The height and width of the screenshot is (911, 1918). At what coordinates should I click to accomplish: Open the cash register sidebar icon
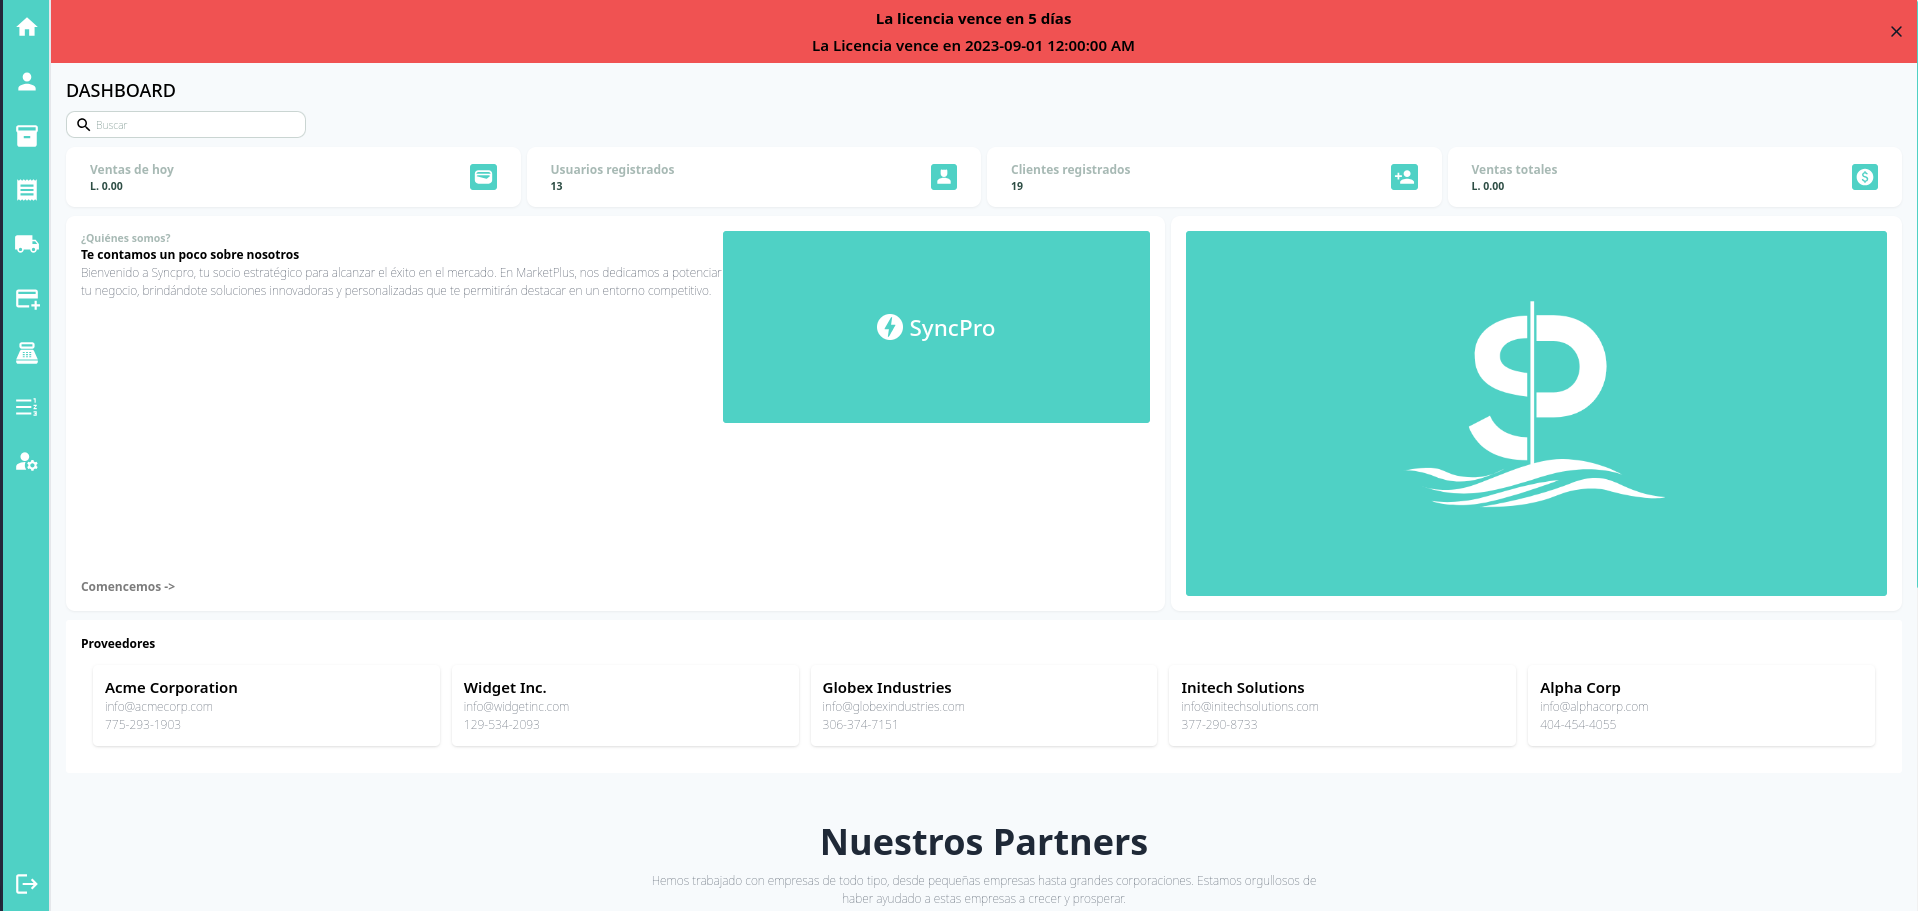pyautogui.click(x=27, y=353)
